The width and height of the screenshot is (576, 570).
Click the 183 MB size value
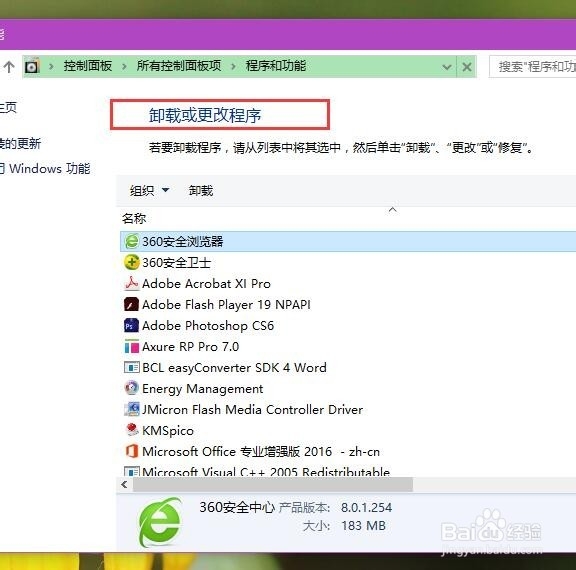point(363,526)
